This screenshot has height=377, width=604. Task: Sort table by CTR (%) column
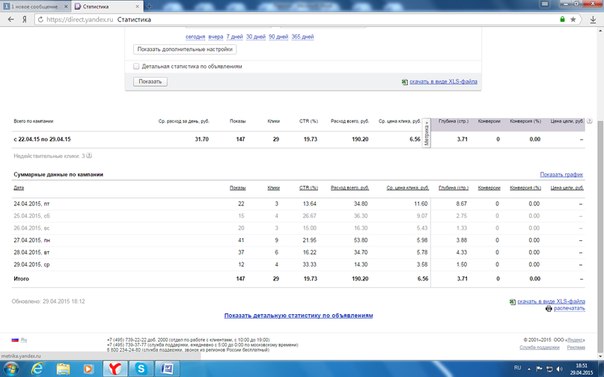point(309,188)
